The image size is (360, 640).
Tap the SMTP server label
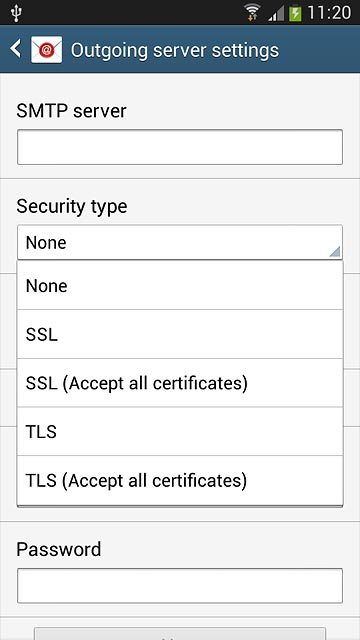(71, 111)
